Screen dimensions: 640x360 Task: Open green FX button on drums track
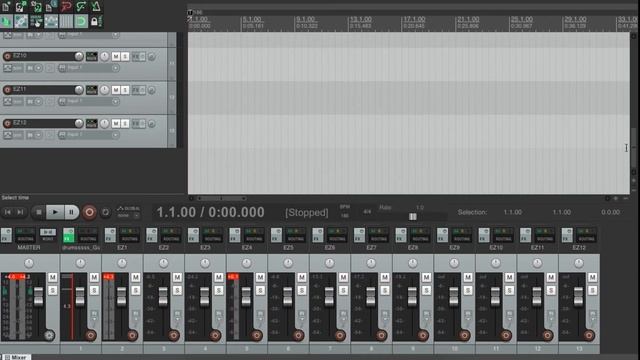pyautogui.click(x=68, y=236)
